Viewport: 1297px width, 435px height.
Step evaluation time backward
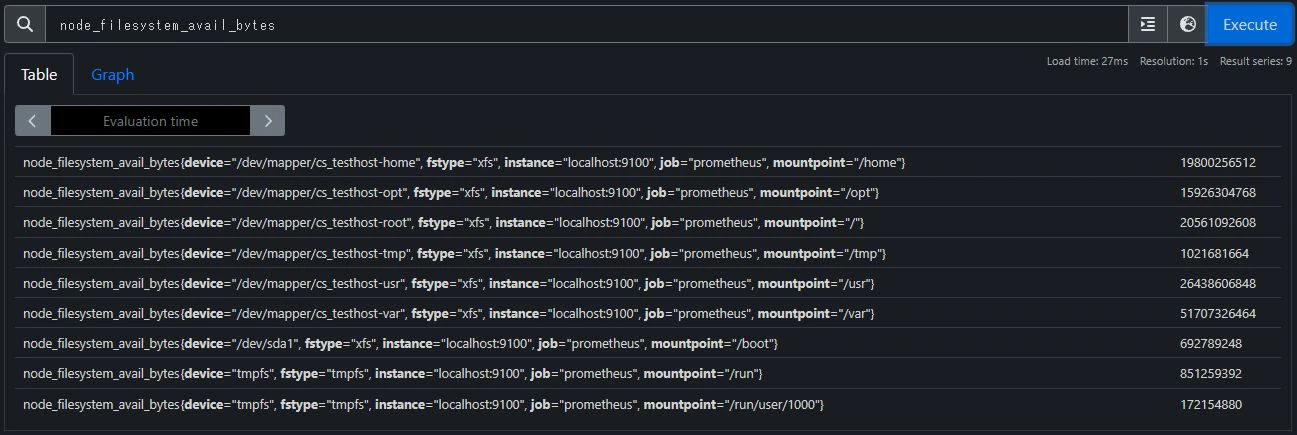(x=32, y=121)
